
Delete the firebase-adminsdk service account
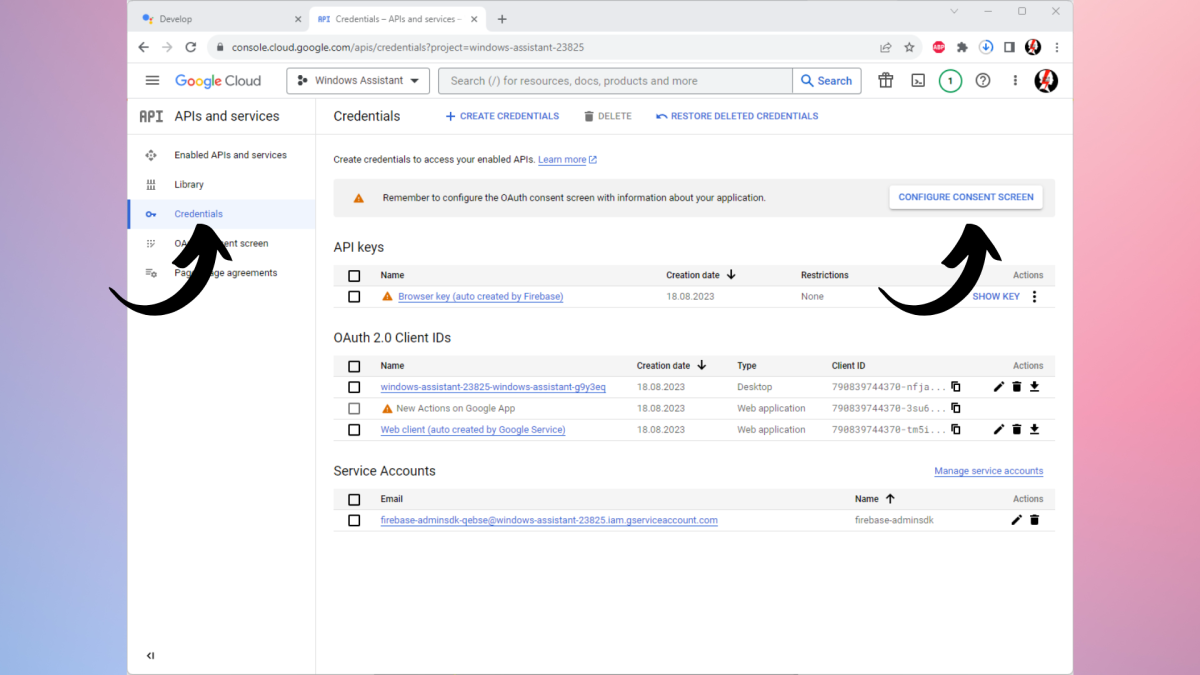click(1034, 520)
